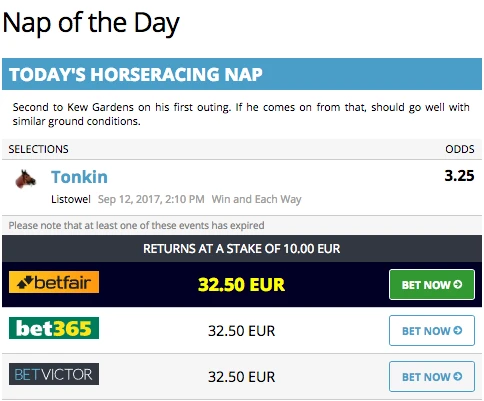Select the 3.25 odds value for Tonkin

[459, 176]
